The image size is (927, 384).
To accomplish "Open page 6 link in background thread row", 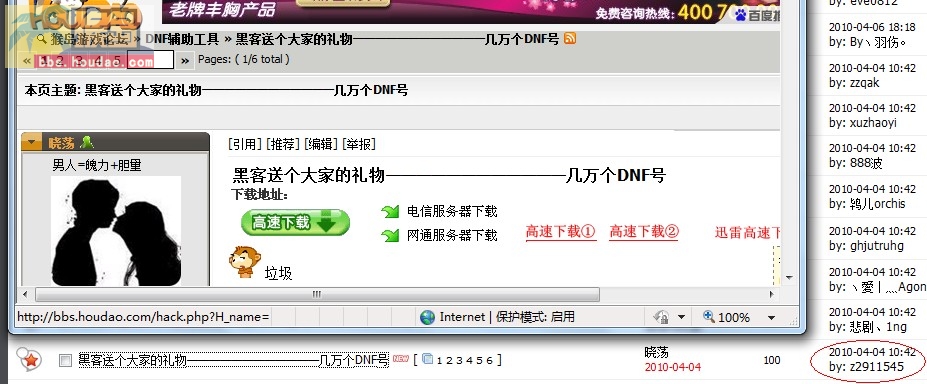I will pyautogui.click(x=489, y=360).
